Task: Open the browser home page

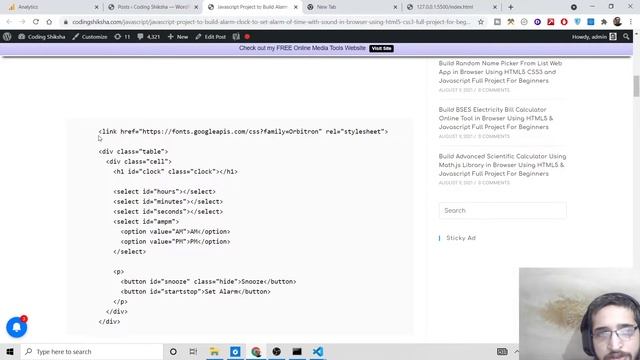Action: pos(49,22)
